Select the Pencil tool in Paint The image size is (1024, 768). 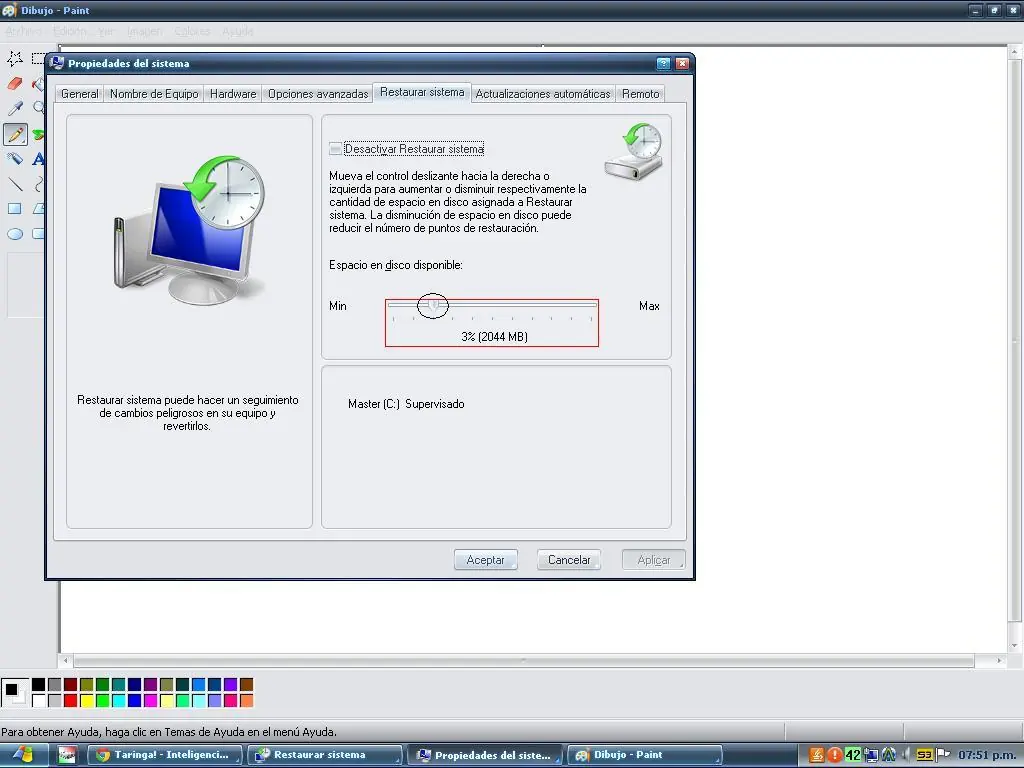(x=15, y=135)
